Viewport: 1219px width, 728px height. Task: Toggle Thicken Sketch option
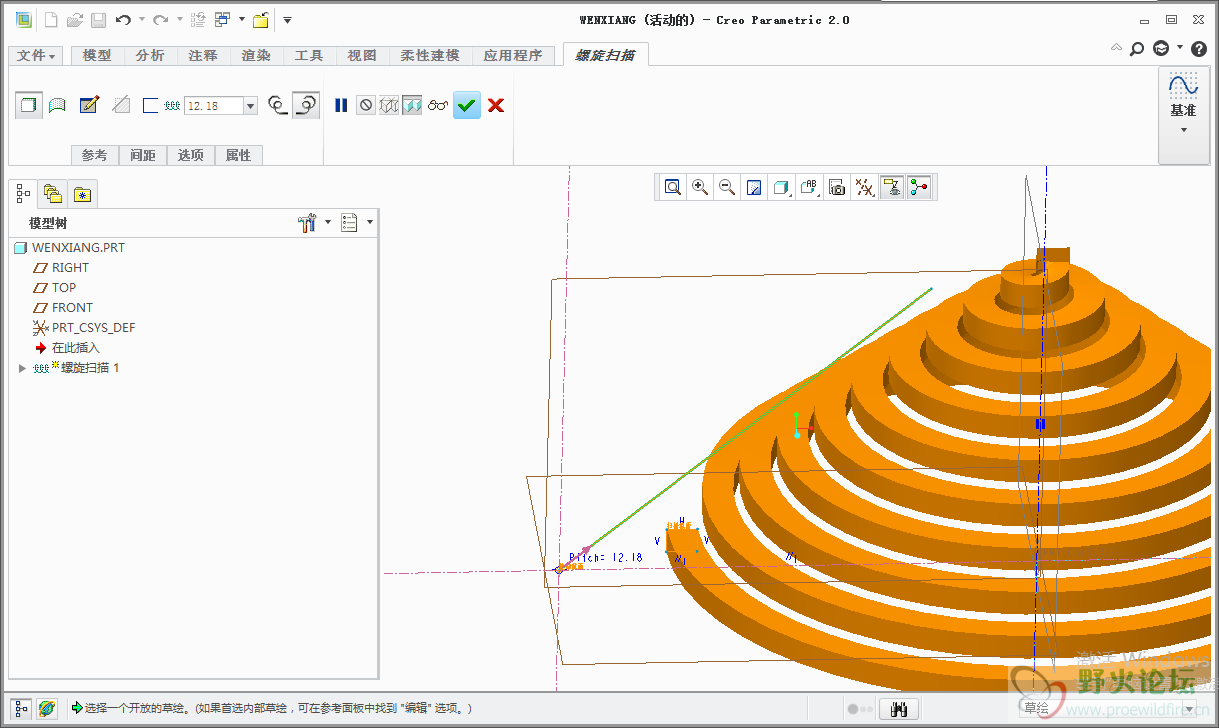coord(151,105)
